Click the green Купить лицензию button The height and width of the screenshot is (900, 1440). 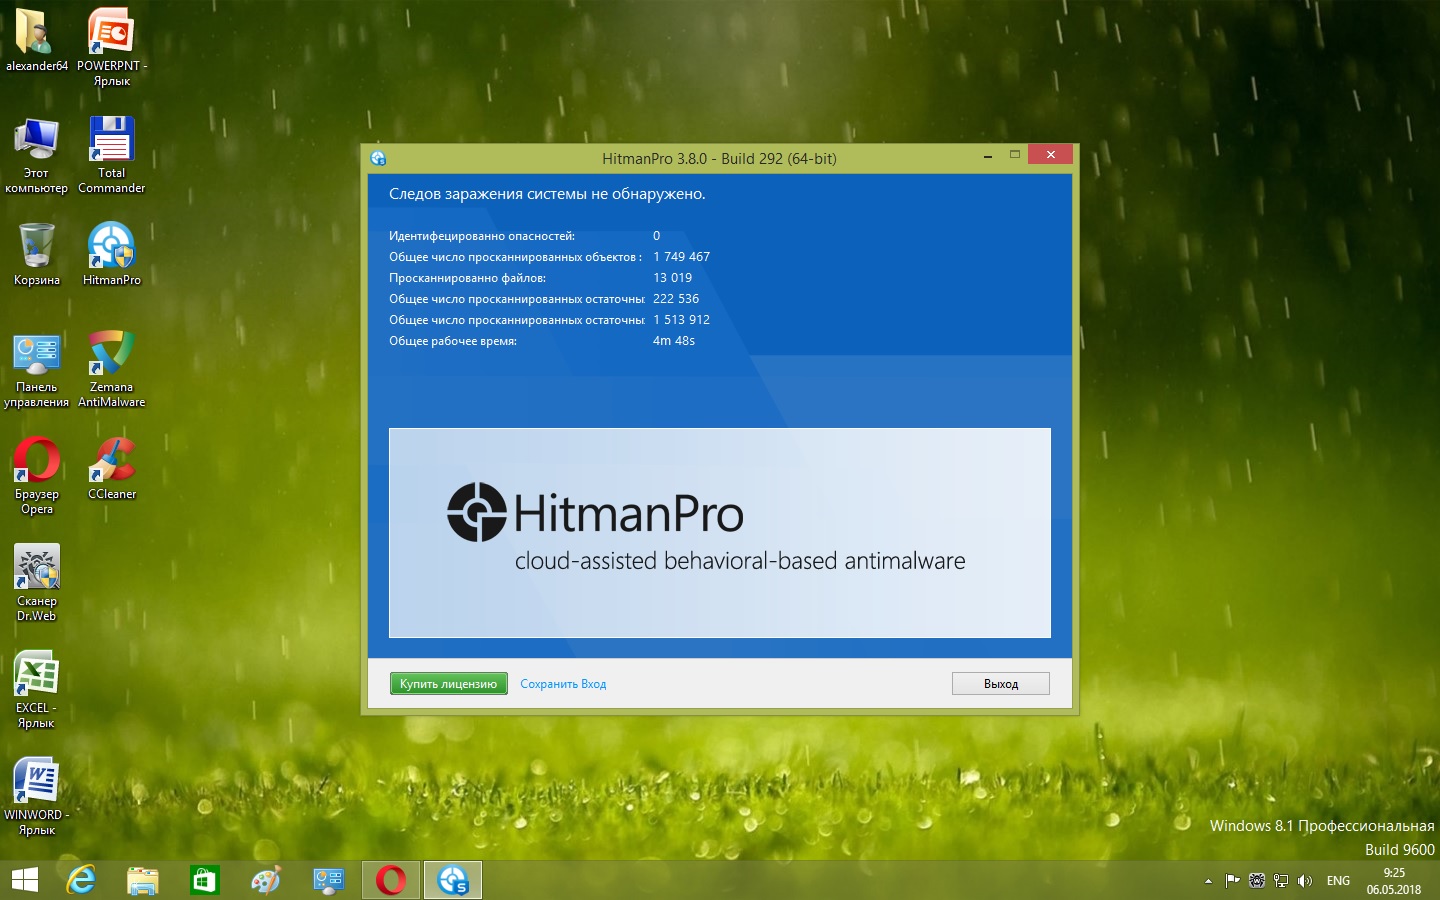coord(448,684)
